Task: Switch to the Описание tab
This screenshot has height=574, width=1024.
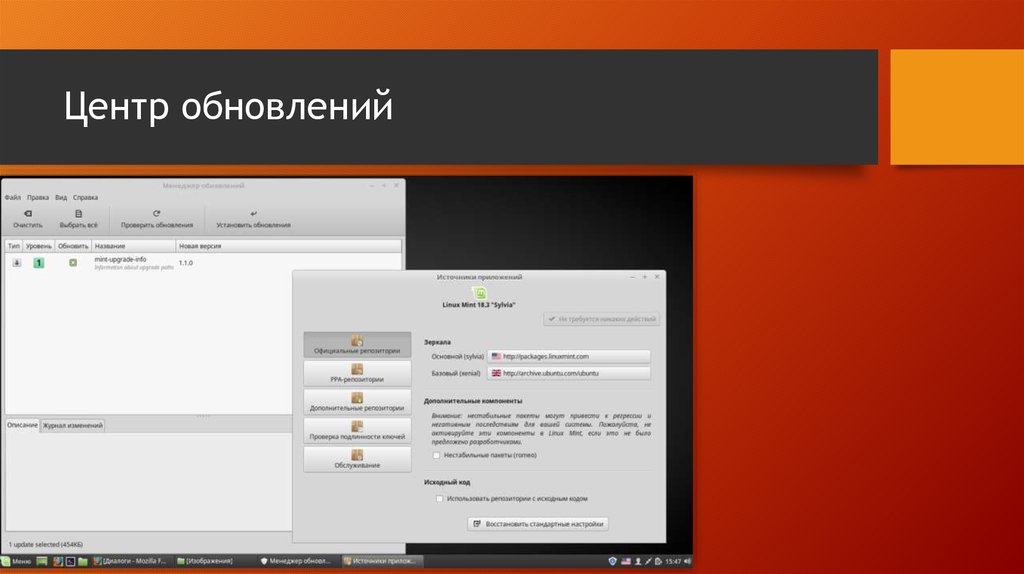Action: click(22, 425)
